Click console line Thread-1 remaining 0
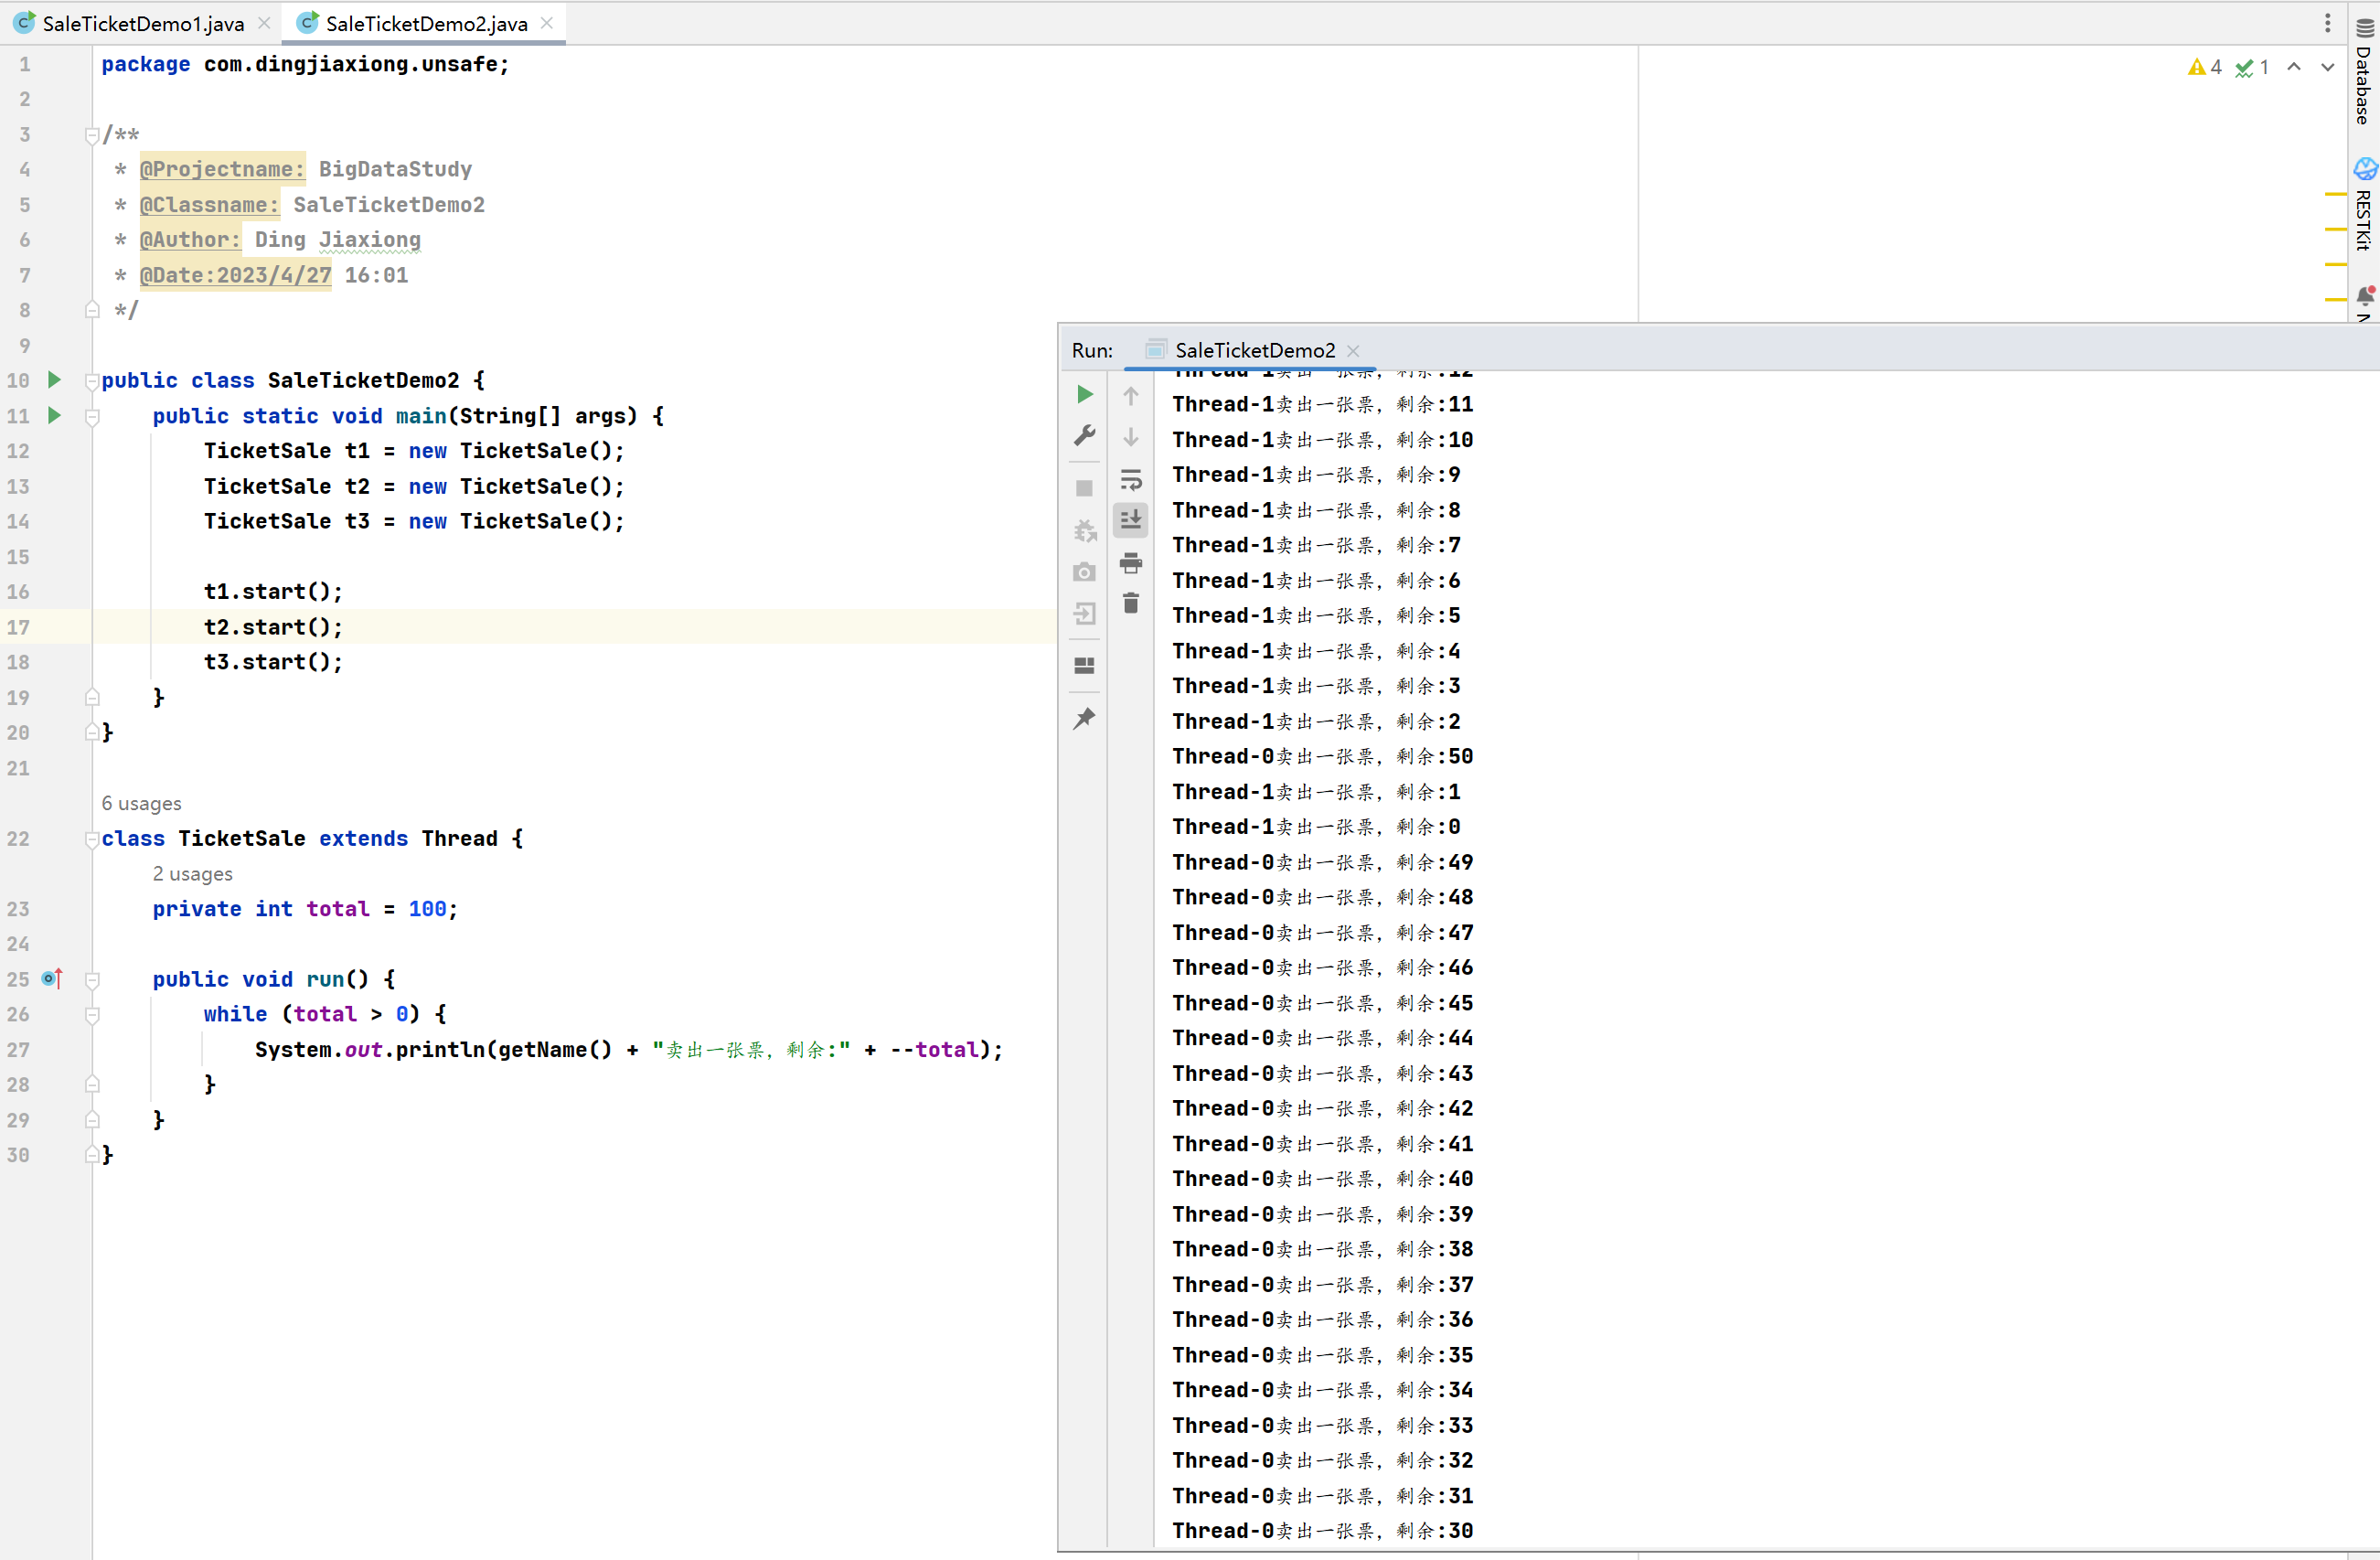The width and height of the screenshot is (2380, 1560). point(1316,827)
